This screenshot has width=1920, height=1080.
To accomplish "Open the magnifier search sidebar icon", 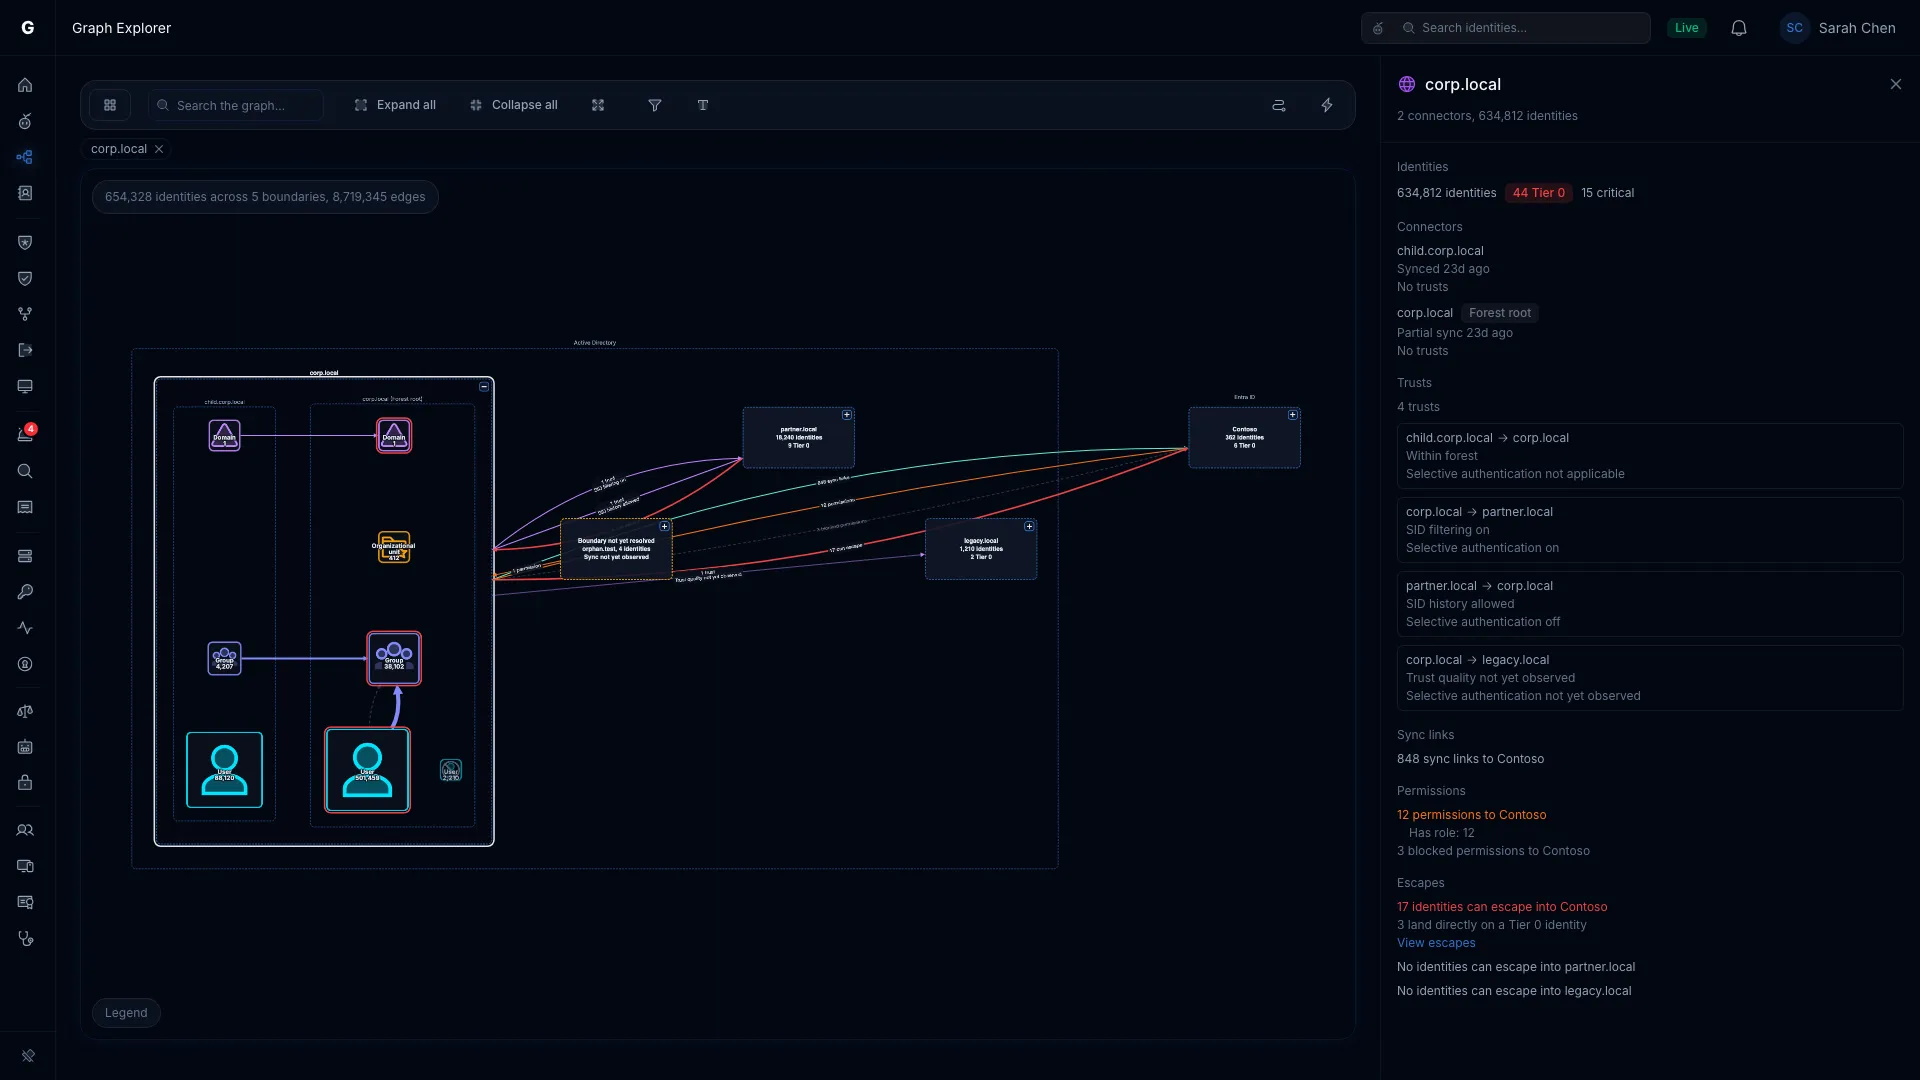I will [25, 471].
